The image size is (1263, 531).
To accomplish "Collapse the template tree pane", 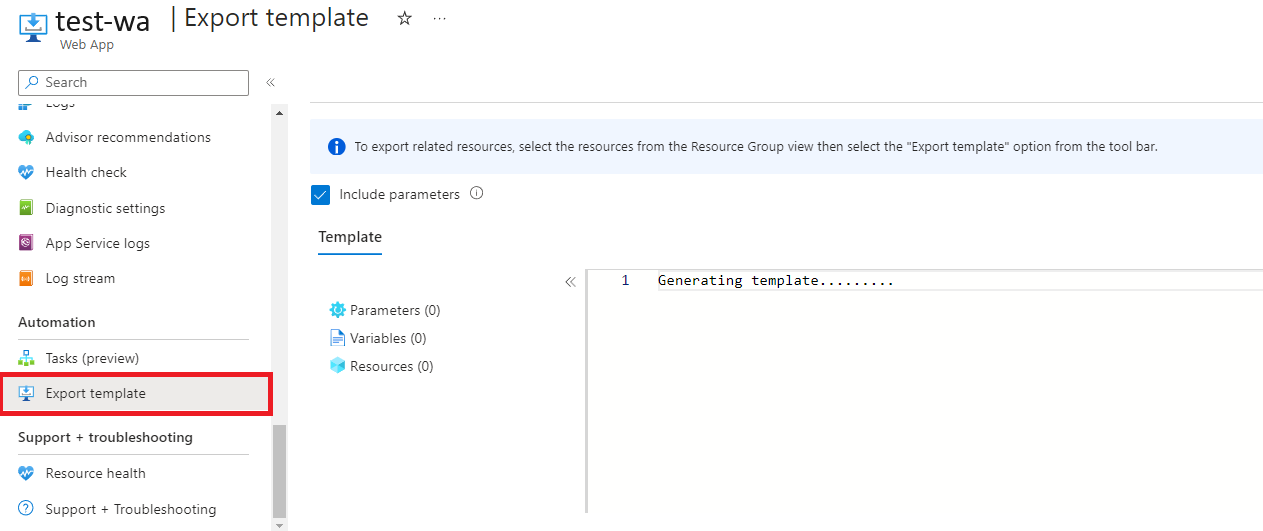I will pos(570,282).
